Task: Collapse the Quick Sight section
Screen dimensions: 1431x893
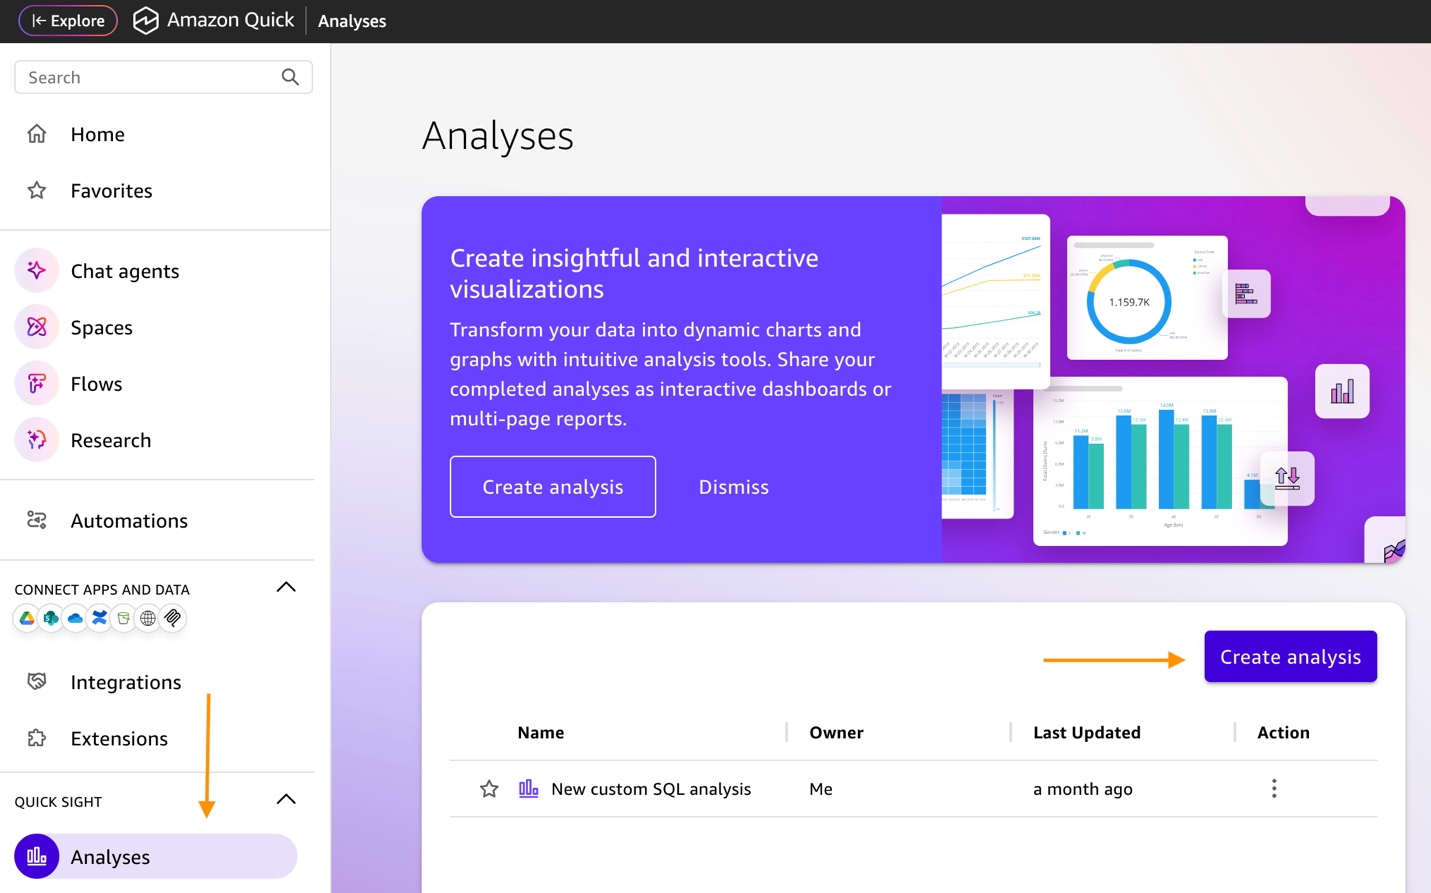Action: pyautogui.click(x=286, y=799)
